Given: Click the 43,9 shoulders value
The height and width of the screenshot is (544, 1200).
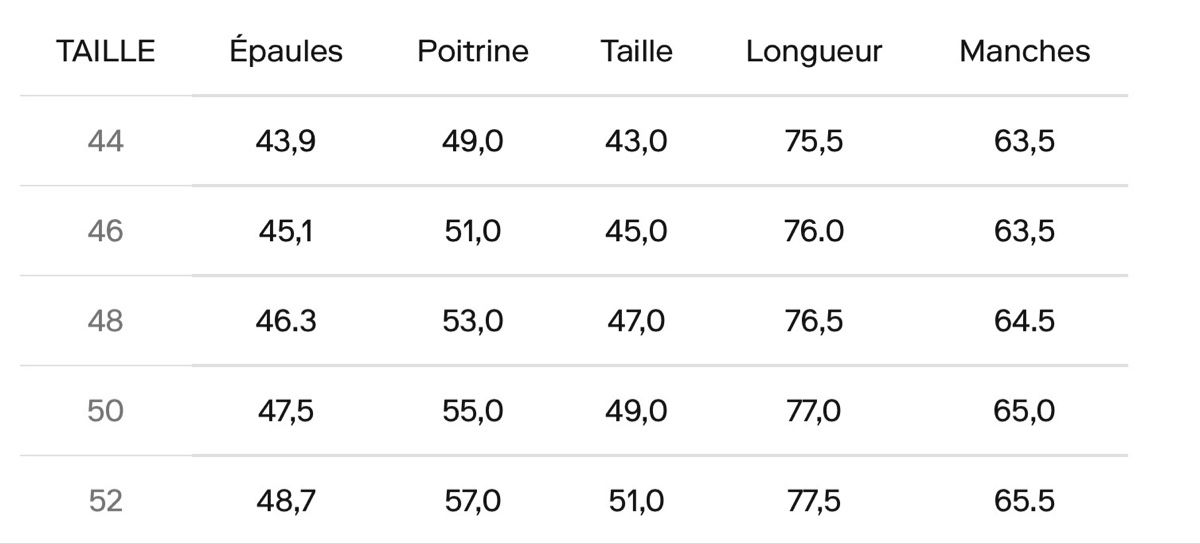Looking at the screenshot, I should click(286, 142).
